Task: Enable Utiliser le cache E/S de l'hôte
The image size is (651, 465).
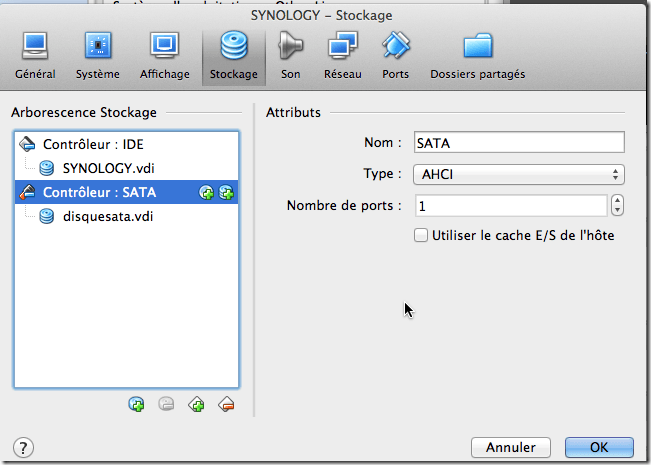Action: pos(421,235)
